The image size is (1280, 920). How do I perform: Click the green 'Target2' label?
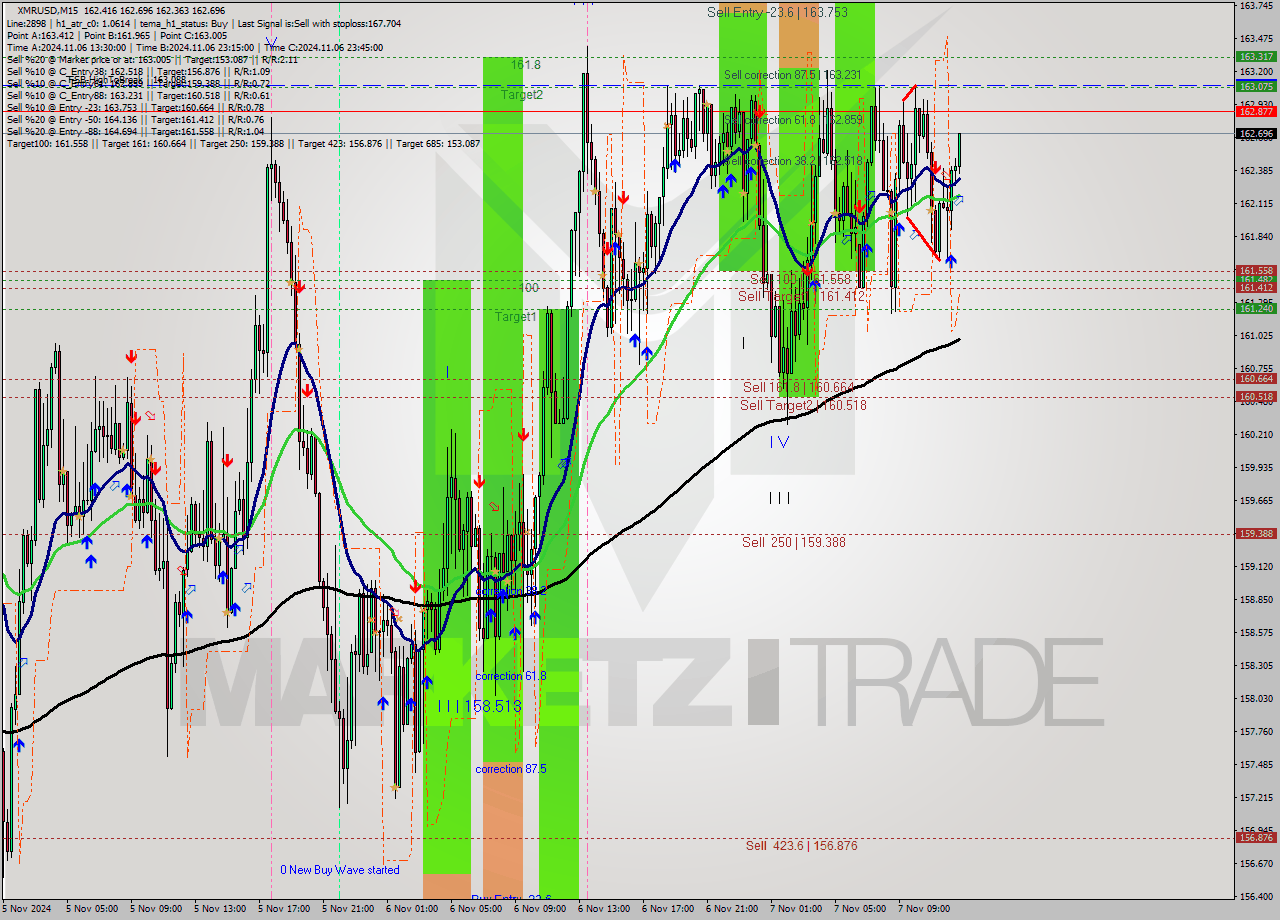click(522, 95)
